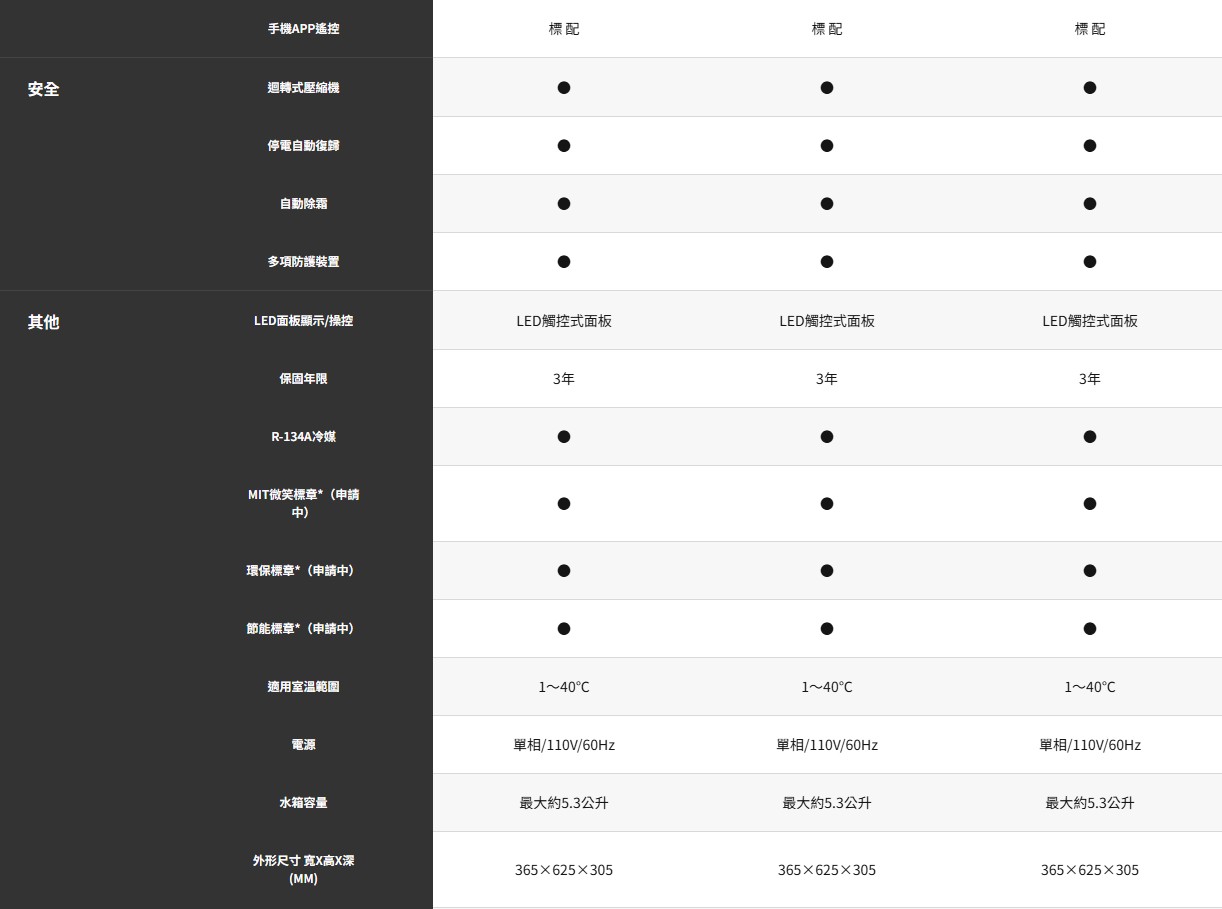Click the 停電自動復歸 dot in the middle model column
The image size is (1222, 909).
click(x=826, y=146)
